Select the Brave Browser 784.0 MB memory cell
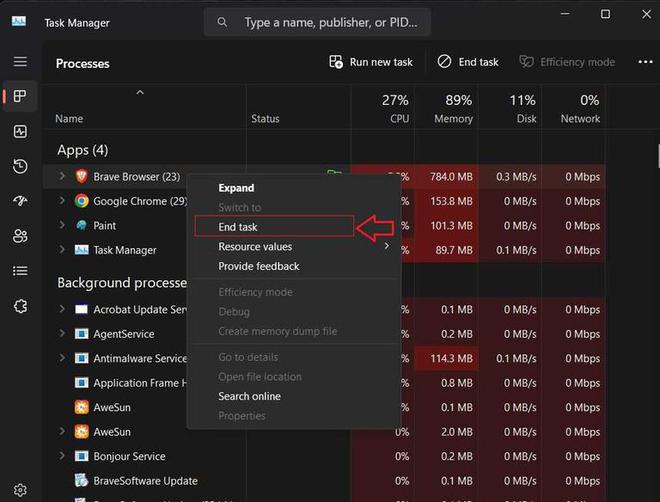Viewport: 660px width, 502px height. [447, 176]
